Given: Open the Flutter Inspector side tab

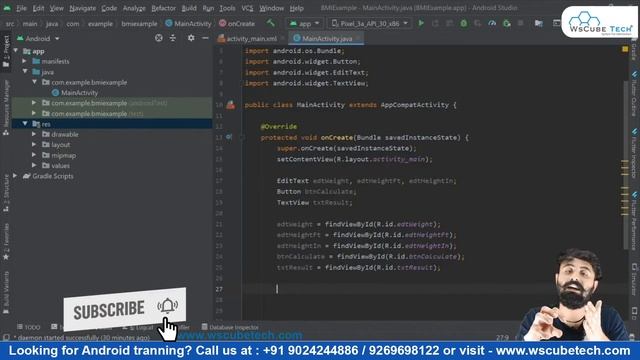Looking at the screenshot, I should pyautogui.click(x=634, y=153).
